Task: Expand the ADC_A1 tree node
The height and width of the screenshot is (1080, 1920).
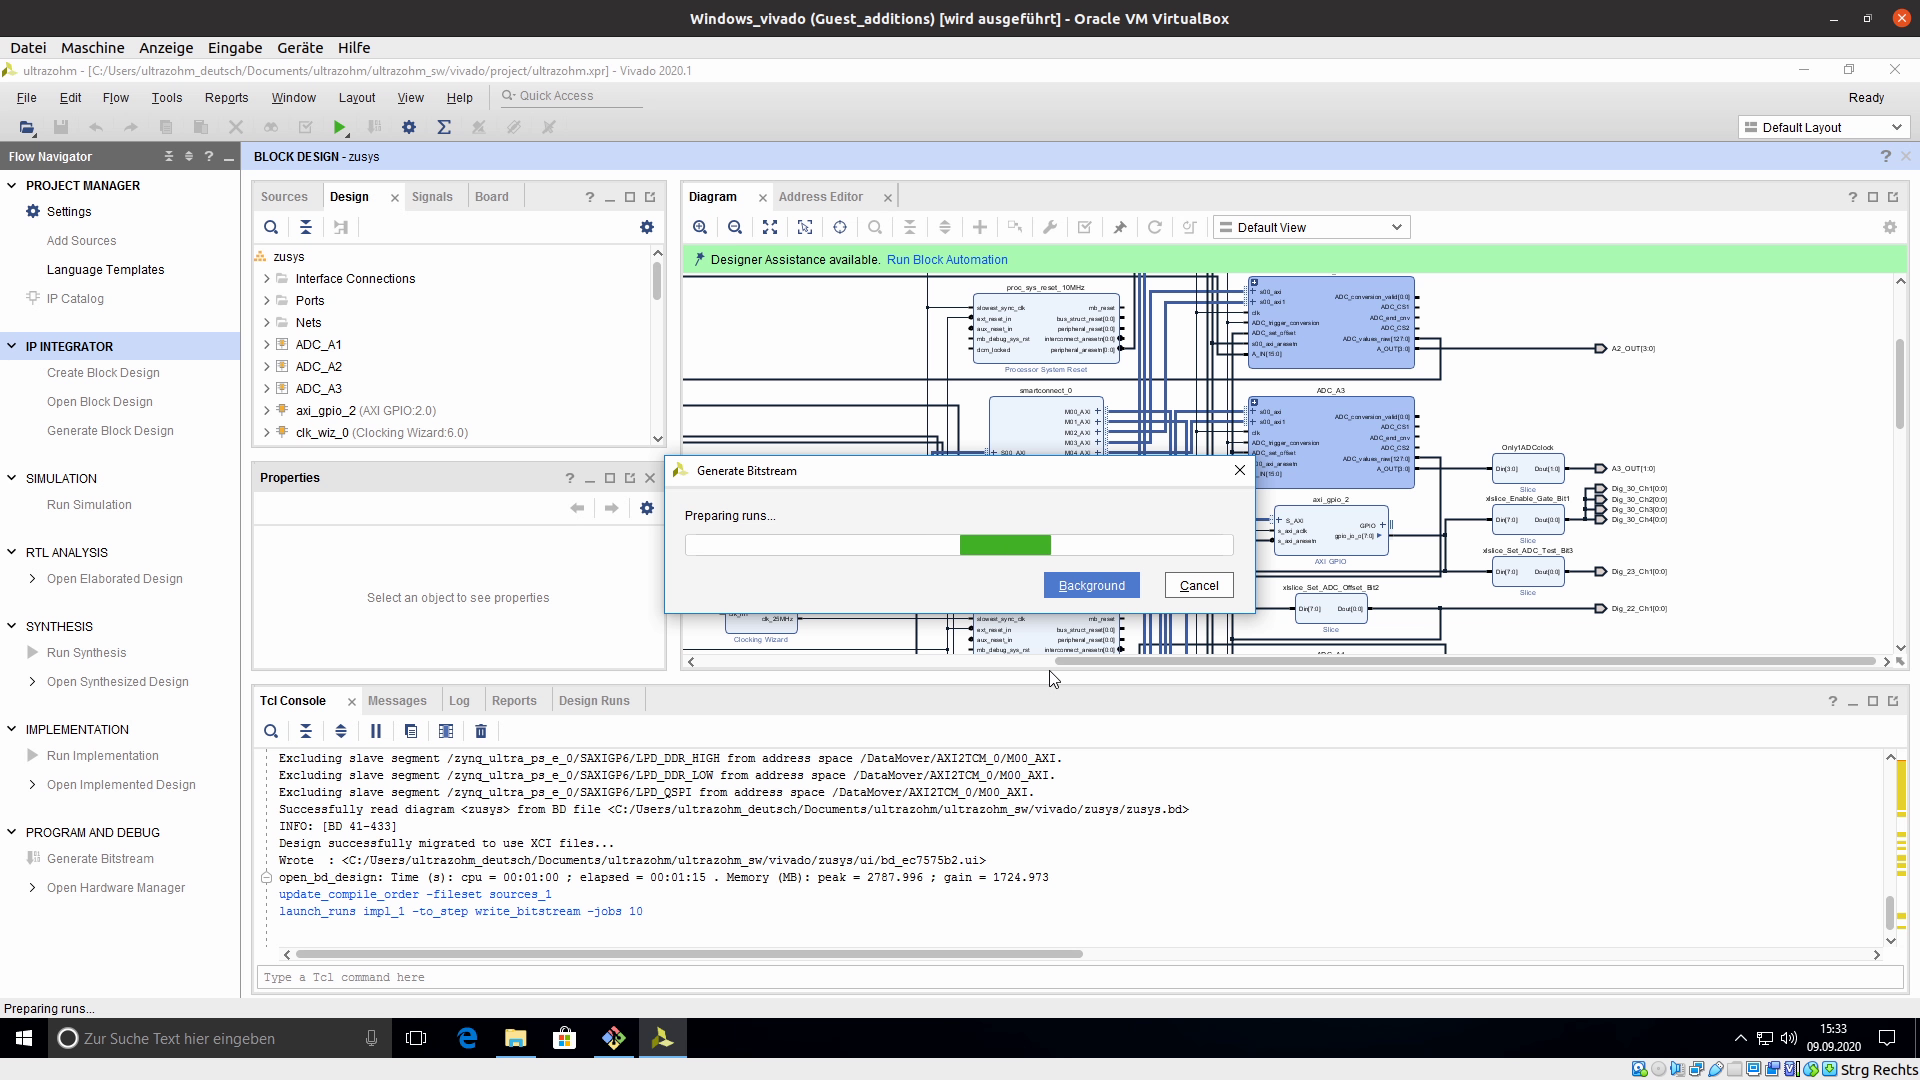Action: tap(267, 345)
